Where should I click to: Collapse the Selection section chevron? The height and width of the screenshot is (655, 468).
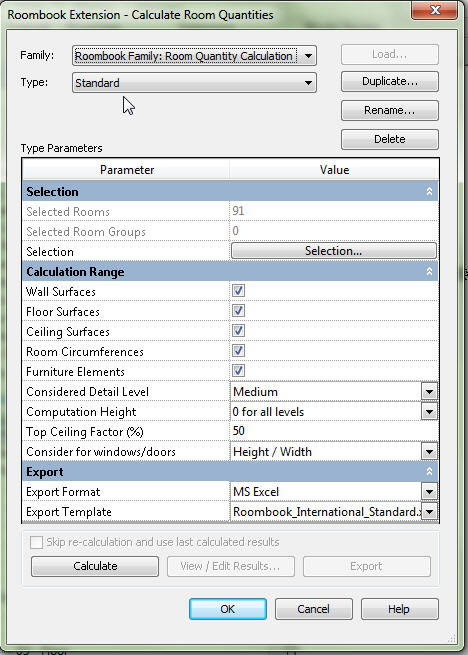point(429,191)
